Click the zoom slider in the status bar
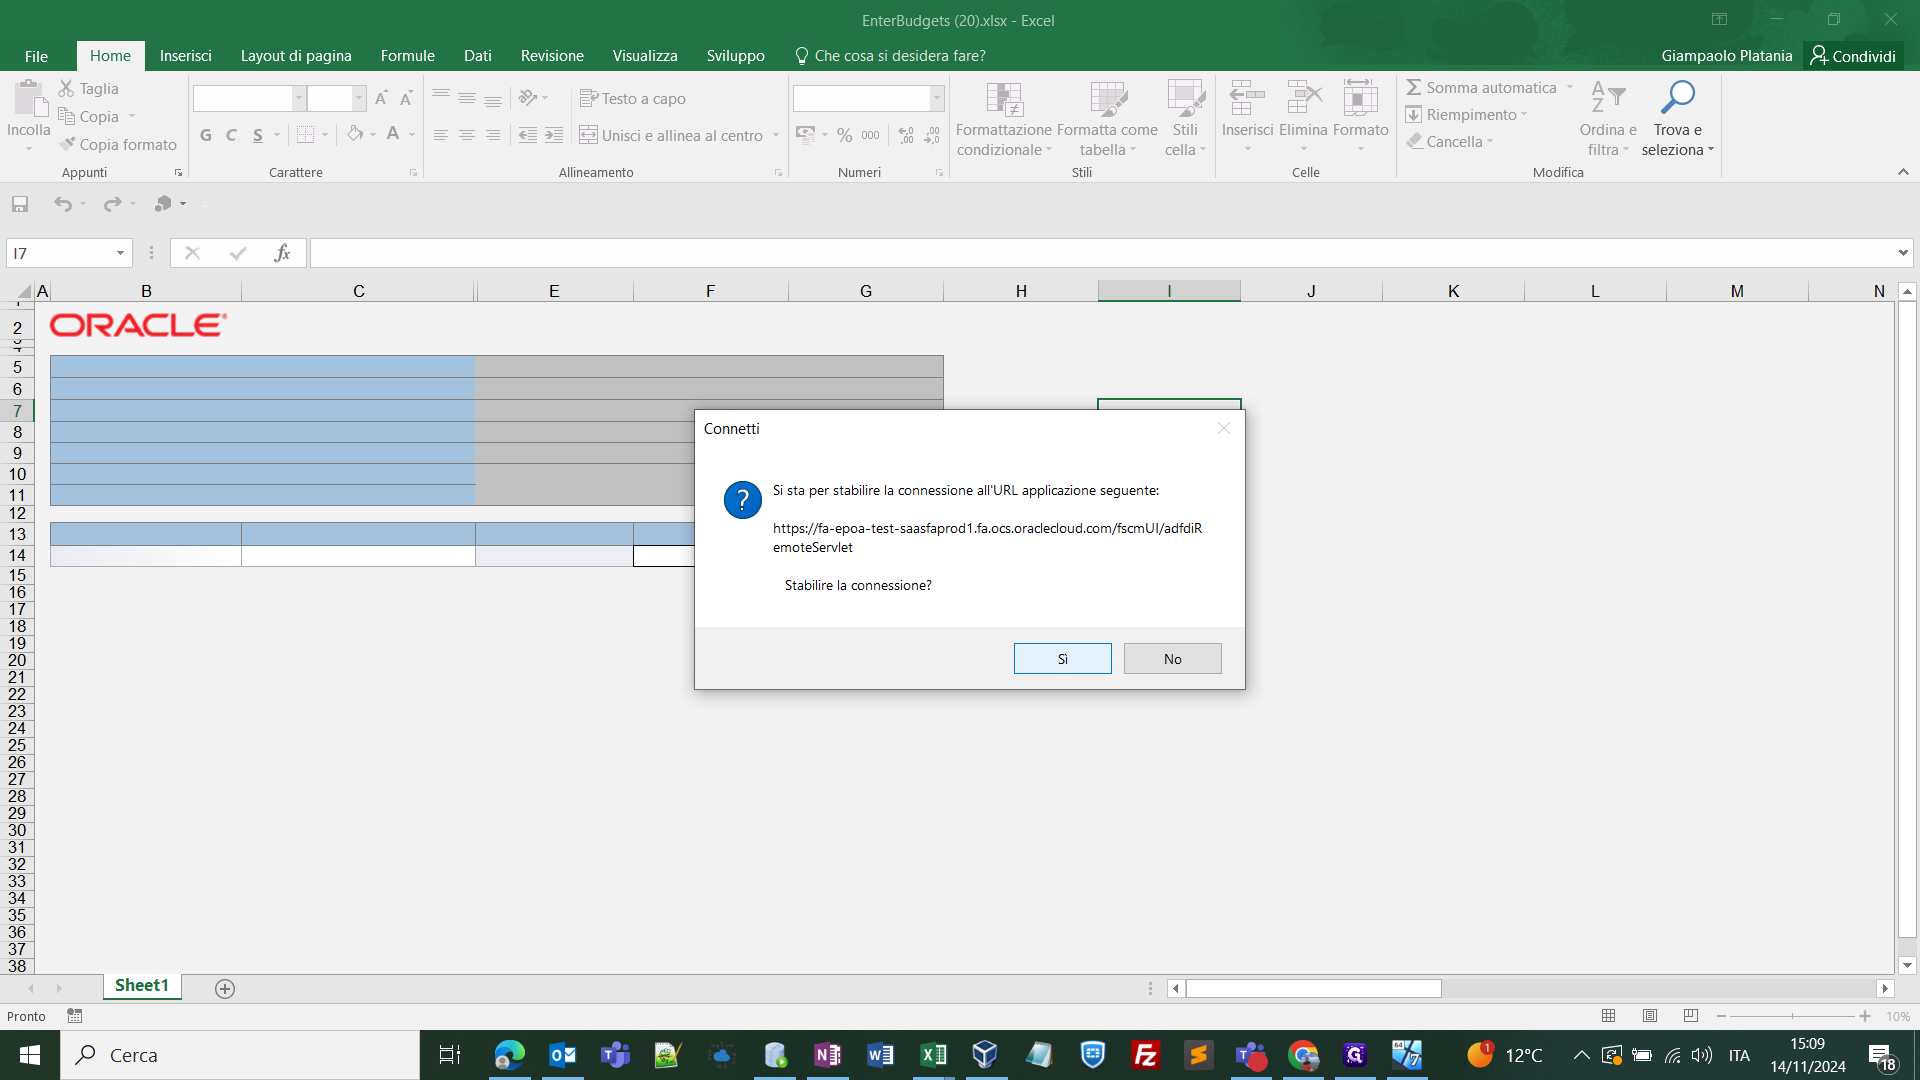Viewport: 1920px width, 1080px height. (x=1792, y=1016)
